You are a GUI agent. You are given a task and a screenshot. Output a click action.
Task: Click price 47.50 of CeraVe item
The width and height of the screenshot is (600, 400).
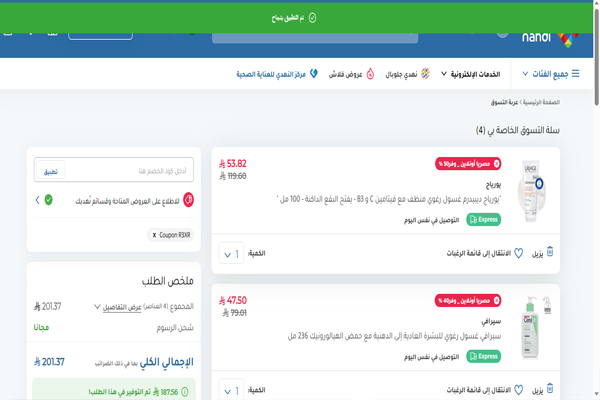coord(233,300)
